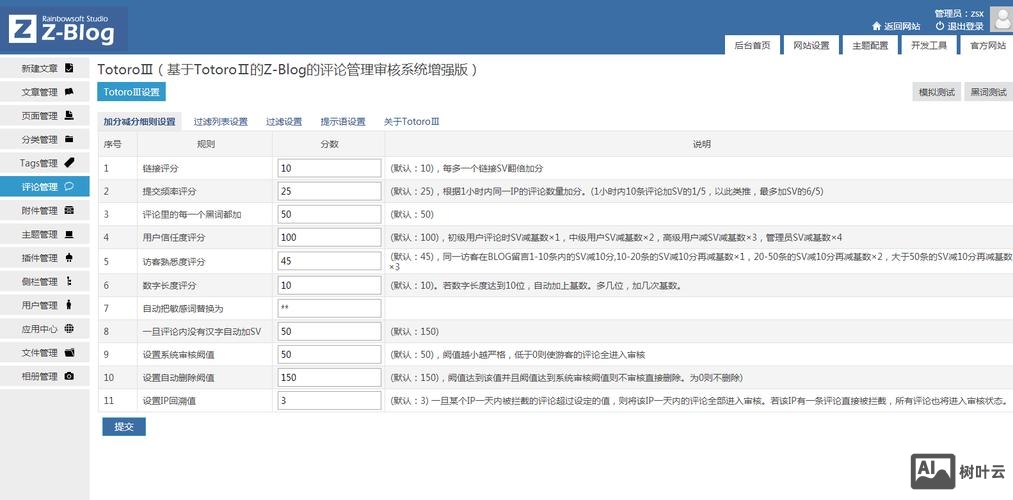Click the file management folder icon
Screen dimensions: 1013x500
[x=69, y=352]
